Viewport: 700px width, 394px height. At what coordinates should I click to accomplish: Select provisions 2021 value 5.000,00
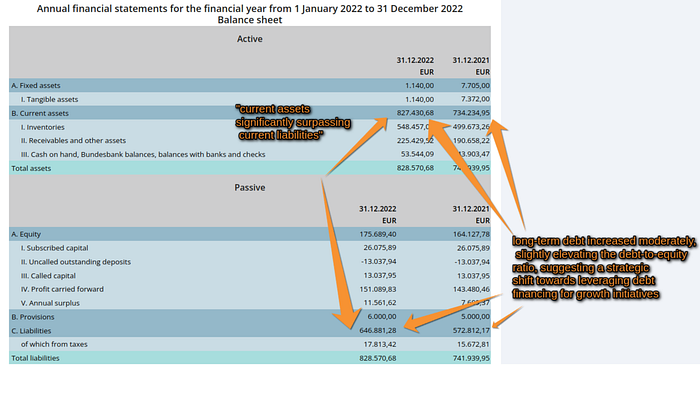click(x=475, y=316)
